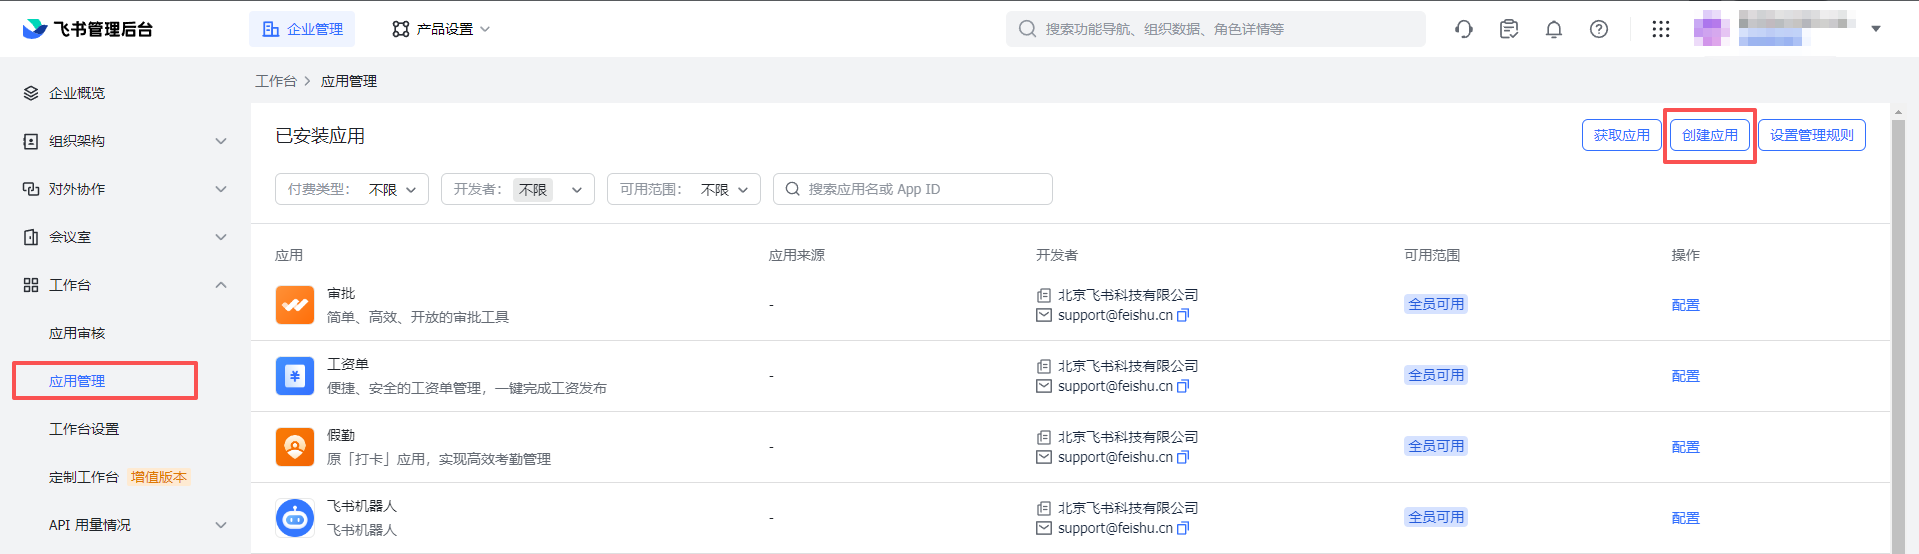Copy the 审批 developer support email
This screenshot has width=1919, height=554.
click(1183, 315)
